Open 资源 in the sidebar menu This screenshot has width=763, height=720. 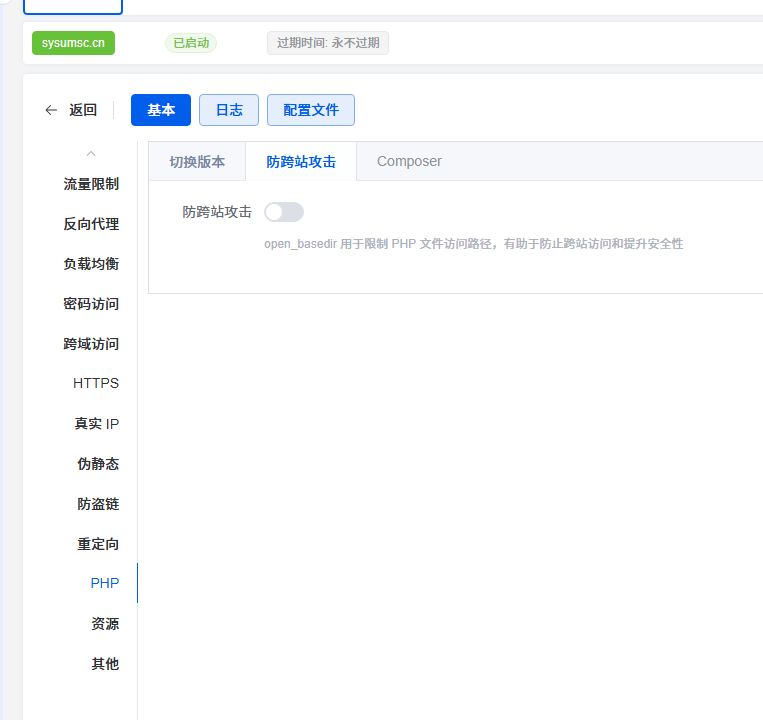pos(105,624)
